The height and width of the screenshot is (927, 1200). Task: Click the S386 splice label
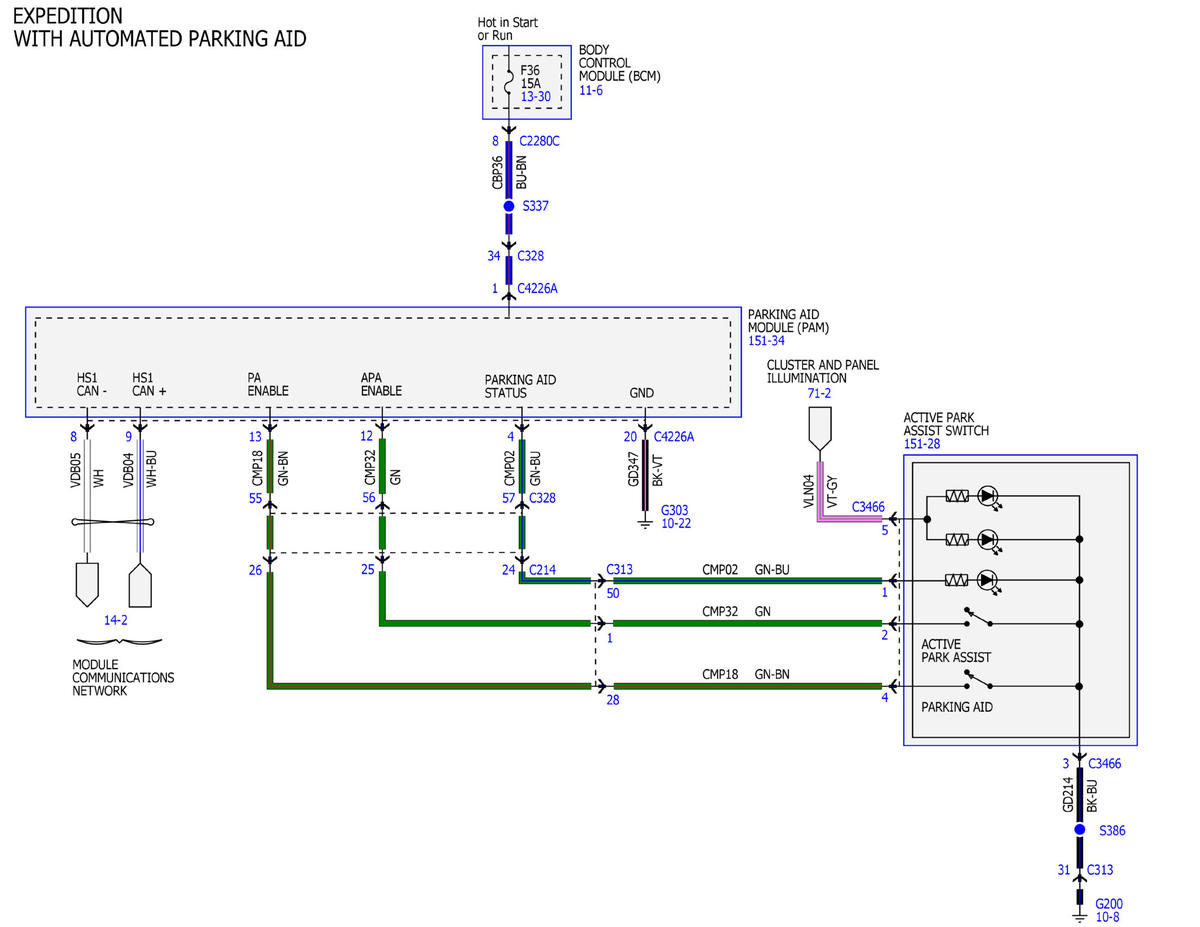(x=1112, y=830)
